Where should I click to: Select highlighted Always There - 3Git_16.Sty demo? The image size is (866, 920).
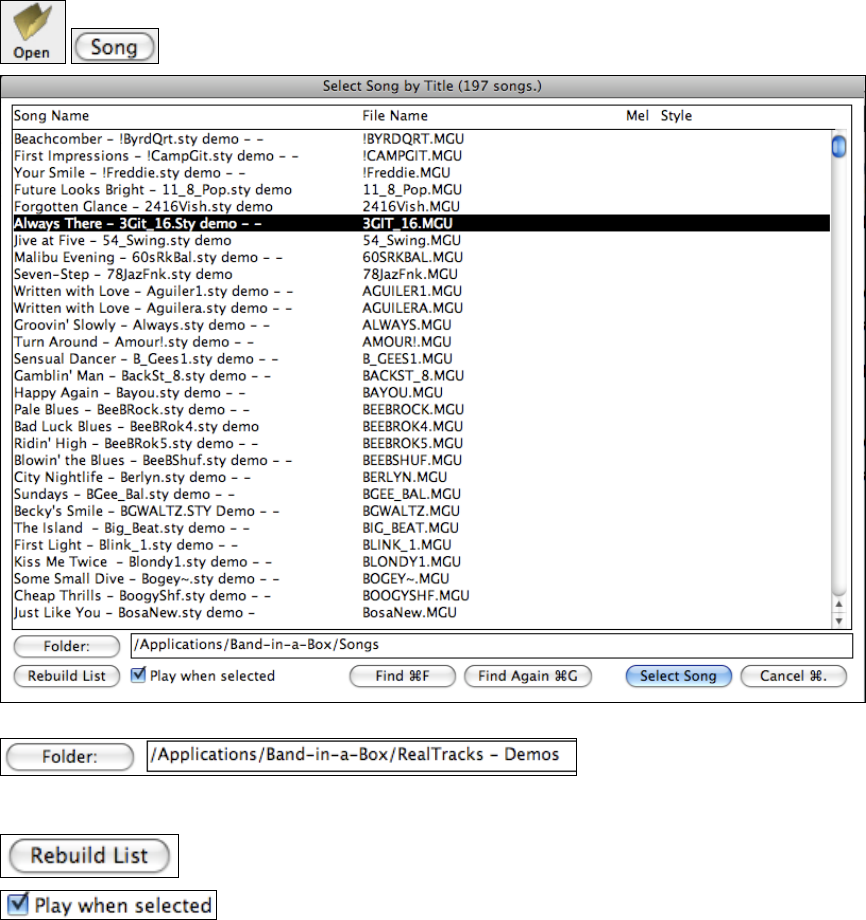point(421,224)
